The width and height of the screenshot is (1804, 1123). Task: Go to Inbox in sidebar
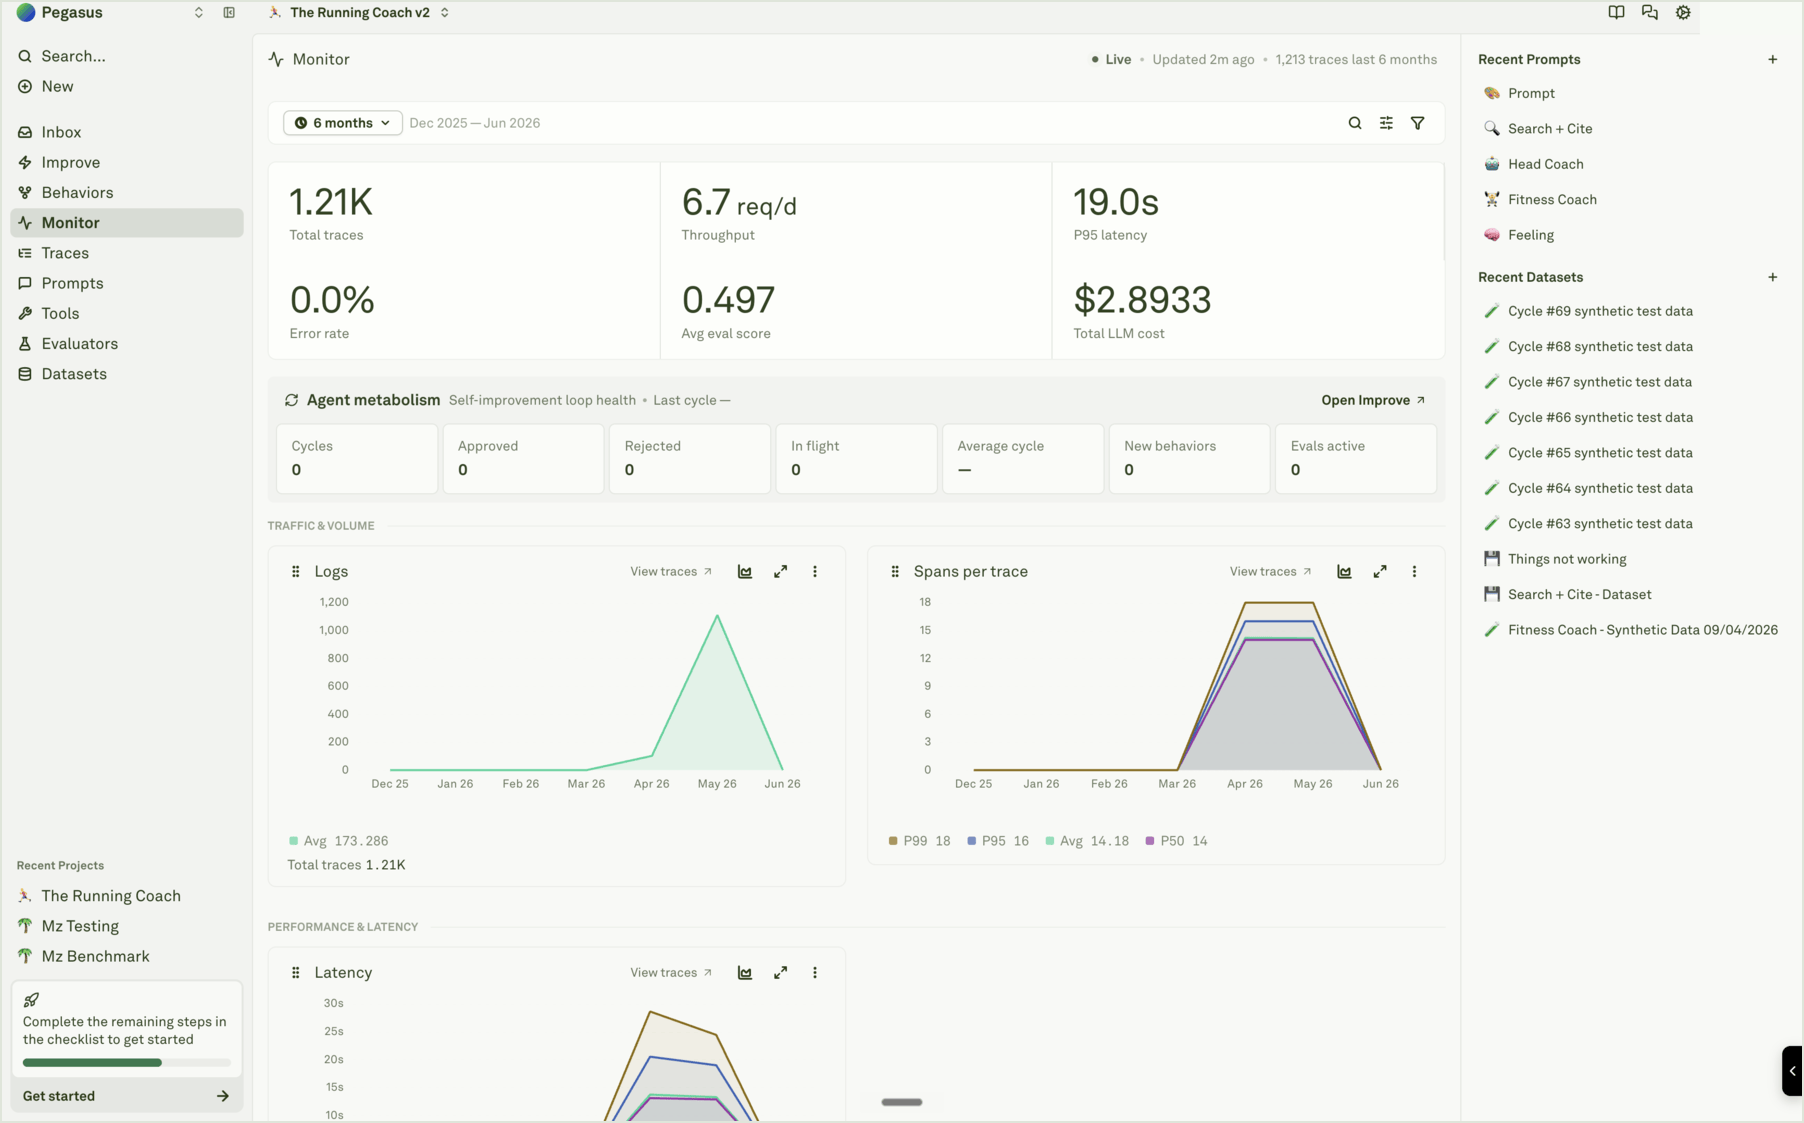(x=127, y=132)
